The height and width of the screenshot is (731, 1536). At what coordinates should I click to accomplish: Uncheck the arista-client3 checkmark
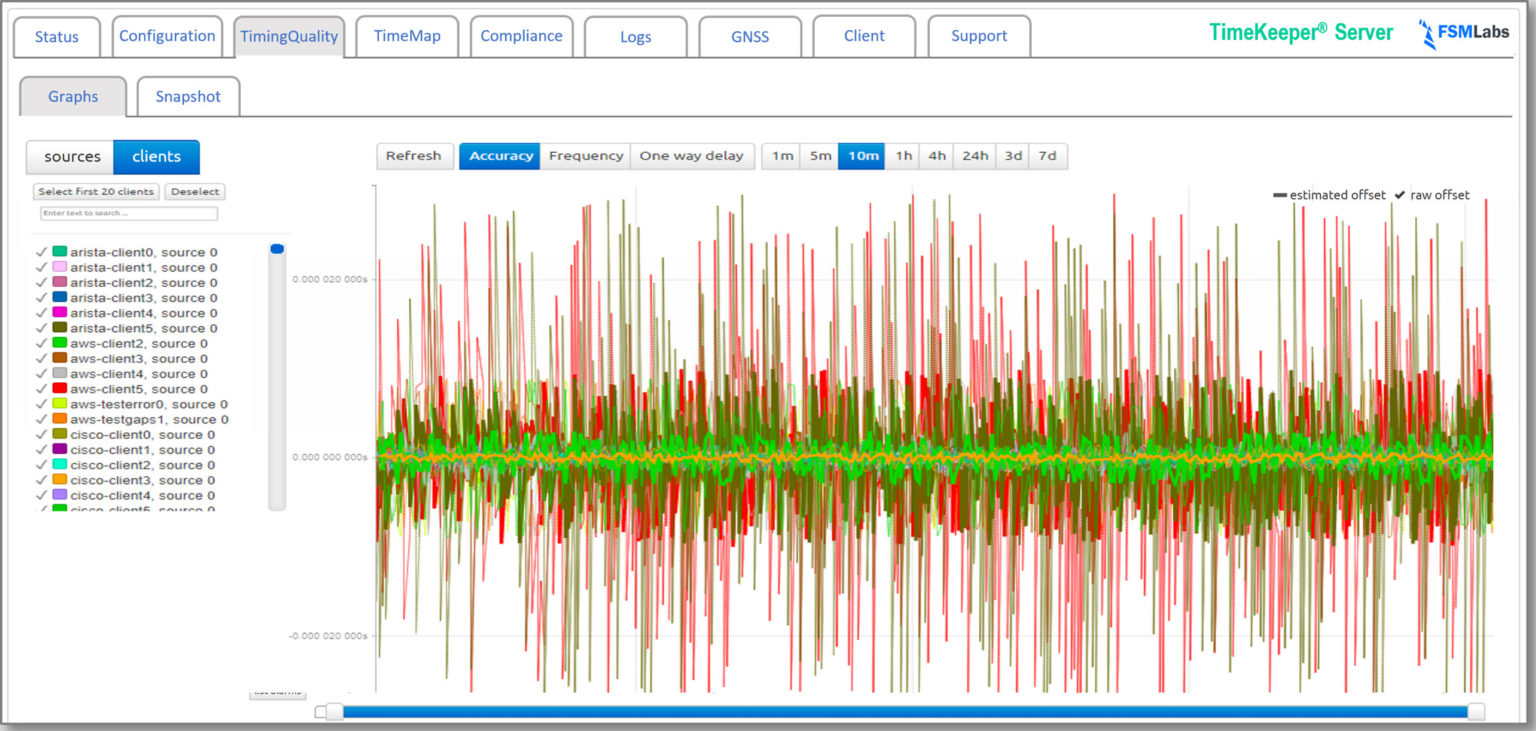click(x=41, y=298)
